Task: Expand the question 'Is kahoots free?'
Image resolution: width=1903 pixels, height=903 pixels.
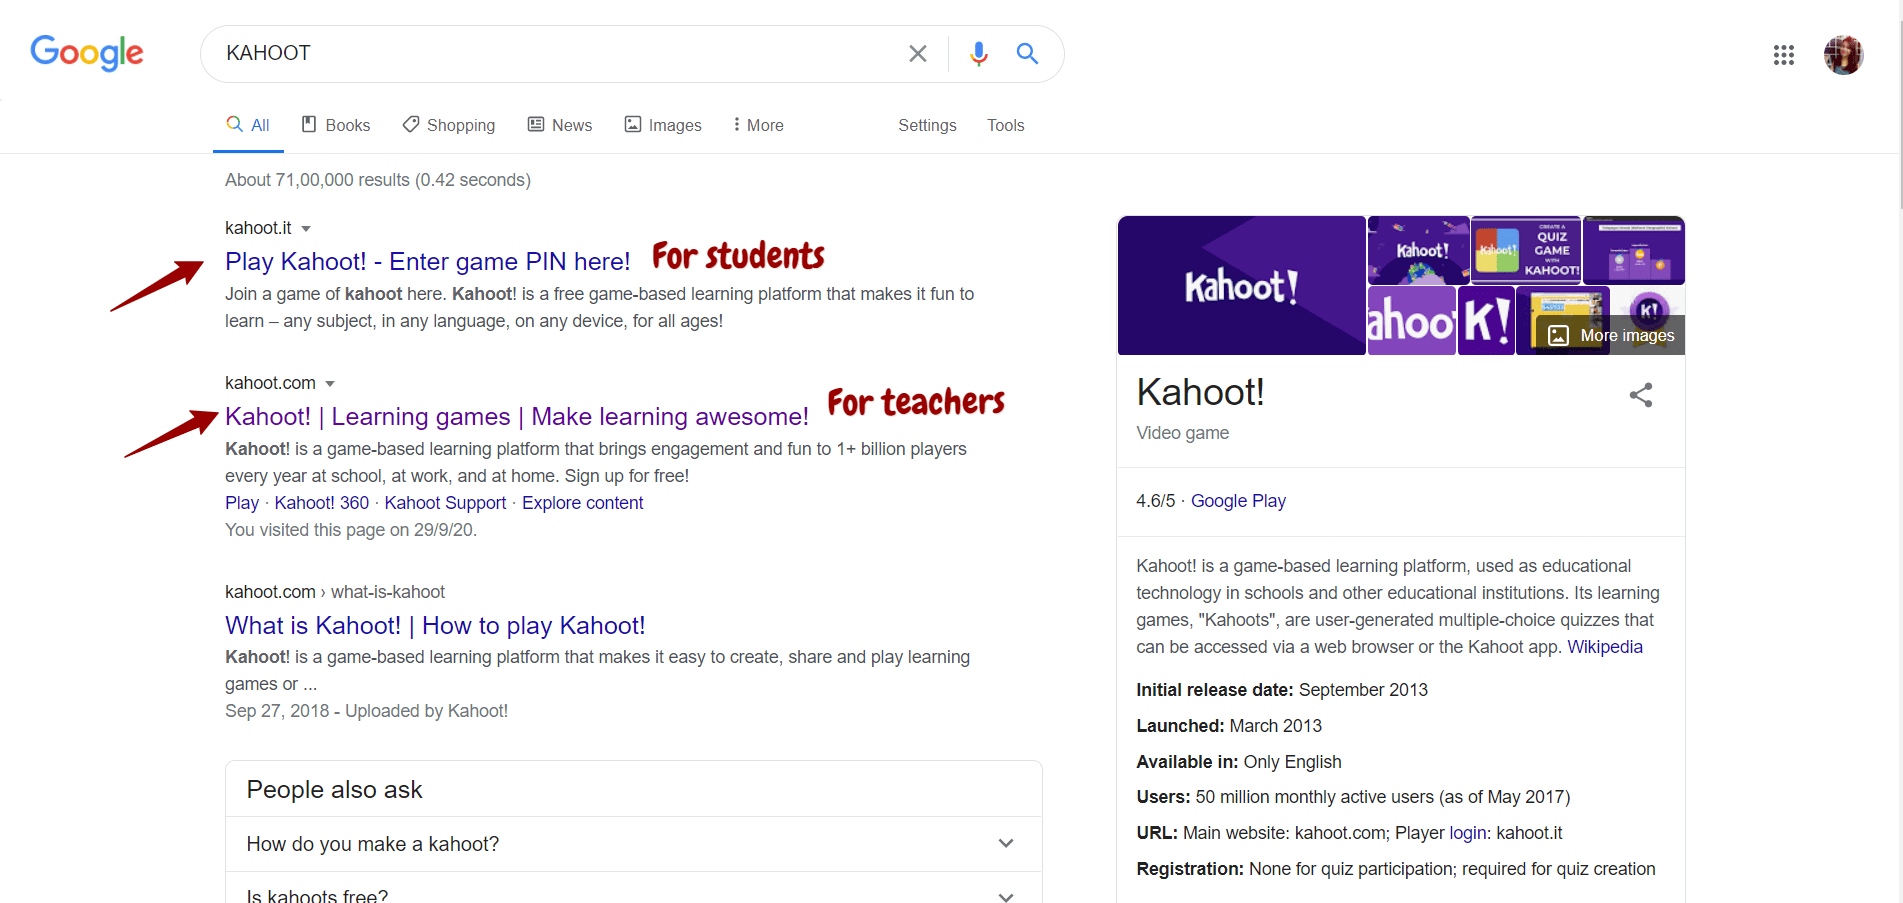Action: [1006, 895]
